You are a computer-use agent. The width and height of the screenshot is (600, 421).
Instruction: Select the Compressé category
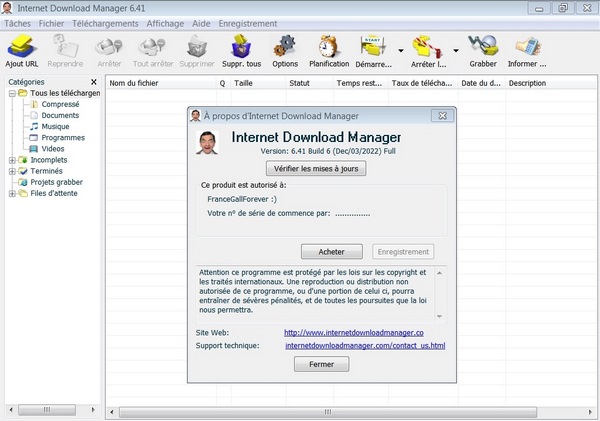coord(60,104)
